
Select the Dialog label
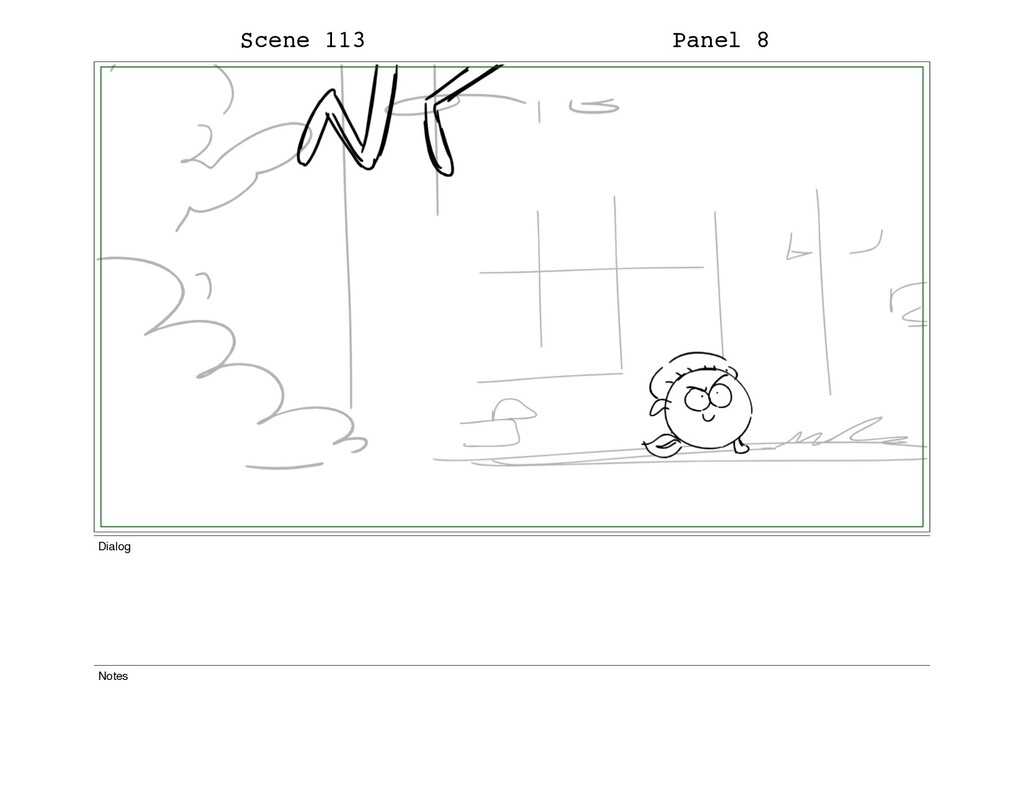click(x=114, y=547)
